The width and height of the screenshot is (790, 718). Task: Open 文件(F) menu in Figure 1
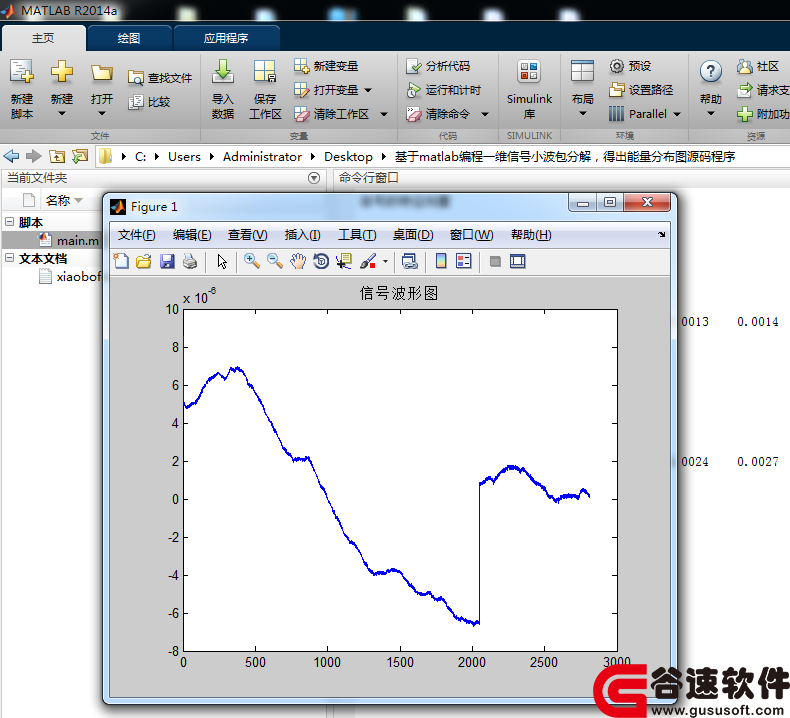[x=137, y=235]
